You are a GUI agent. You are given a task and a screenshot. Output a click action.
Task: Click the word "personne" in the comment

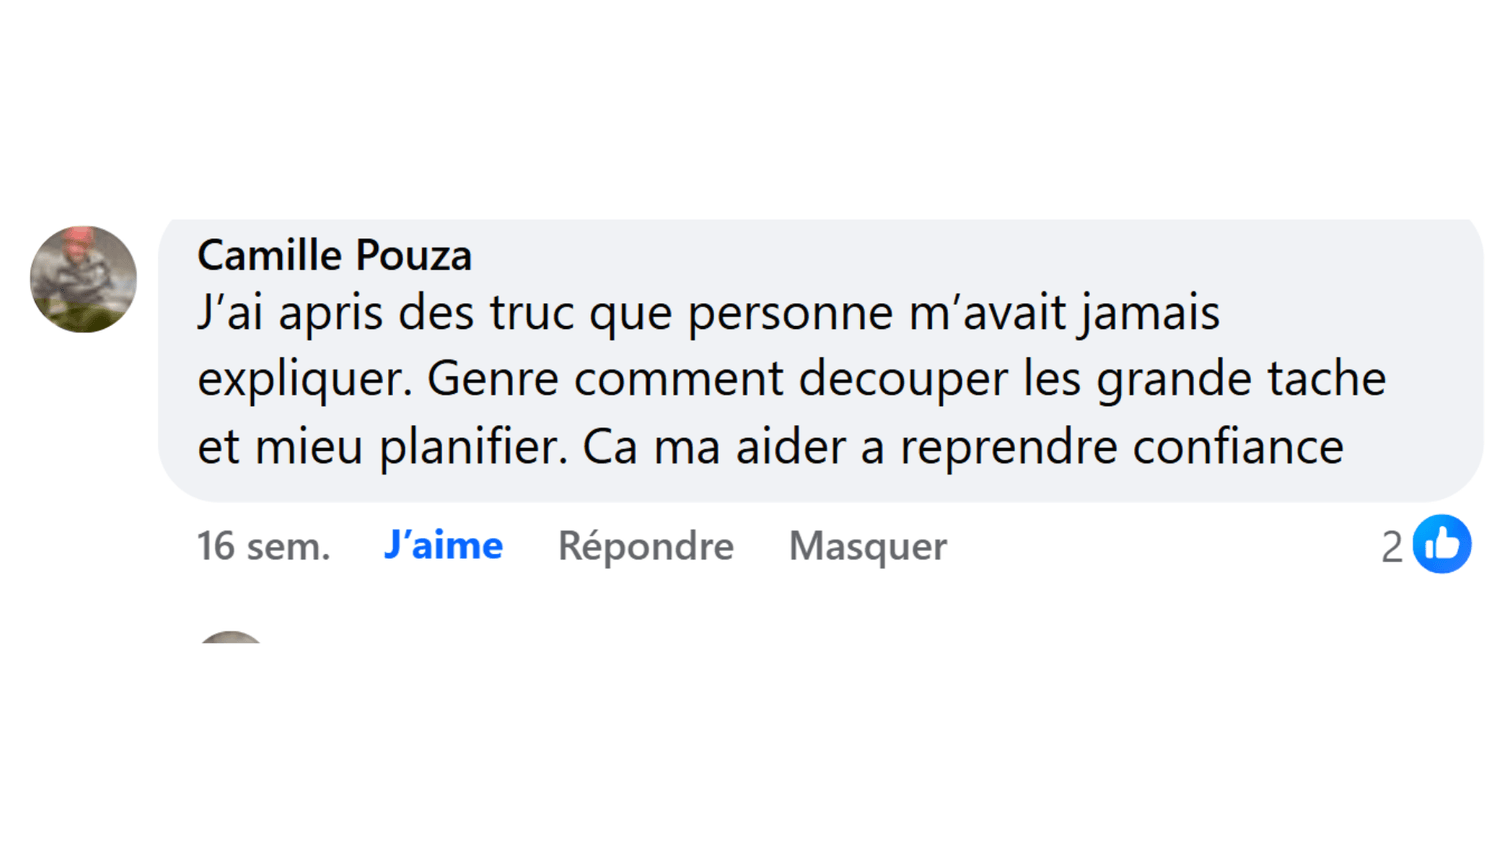[790, 313]
